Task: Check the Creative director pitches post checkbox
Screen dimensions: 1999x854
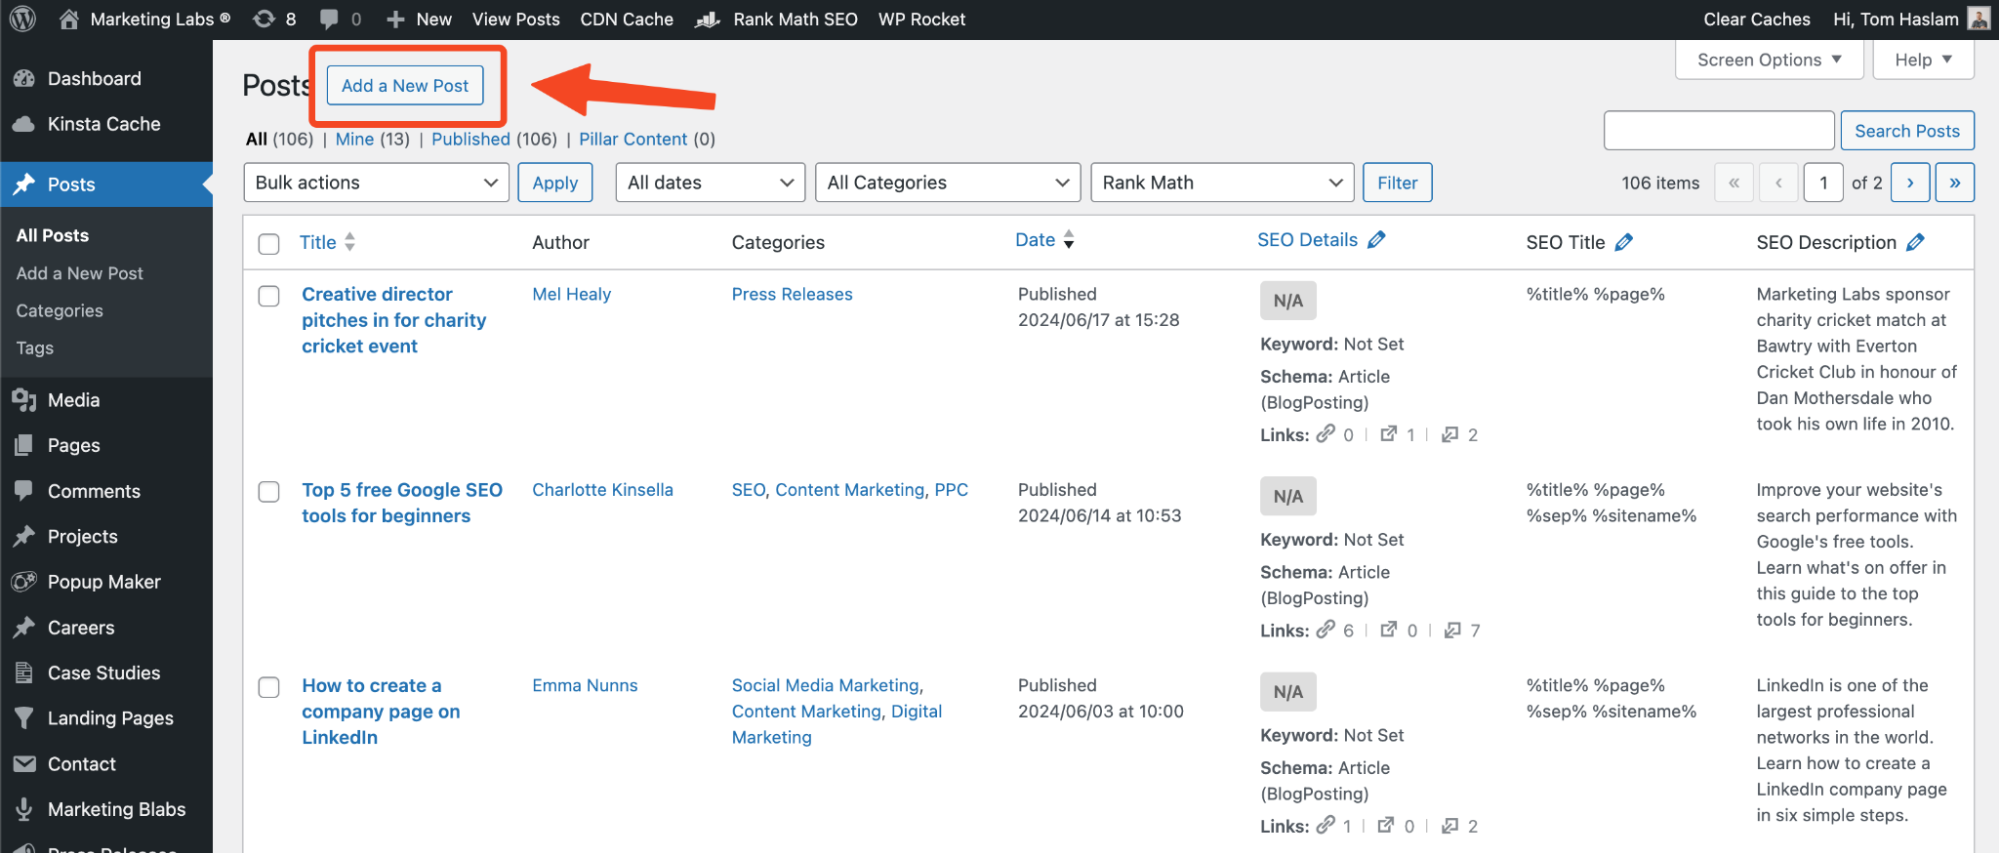Action: (269, 296)
